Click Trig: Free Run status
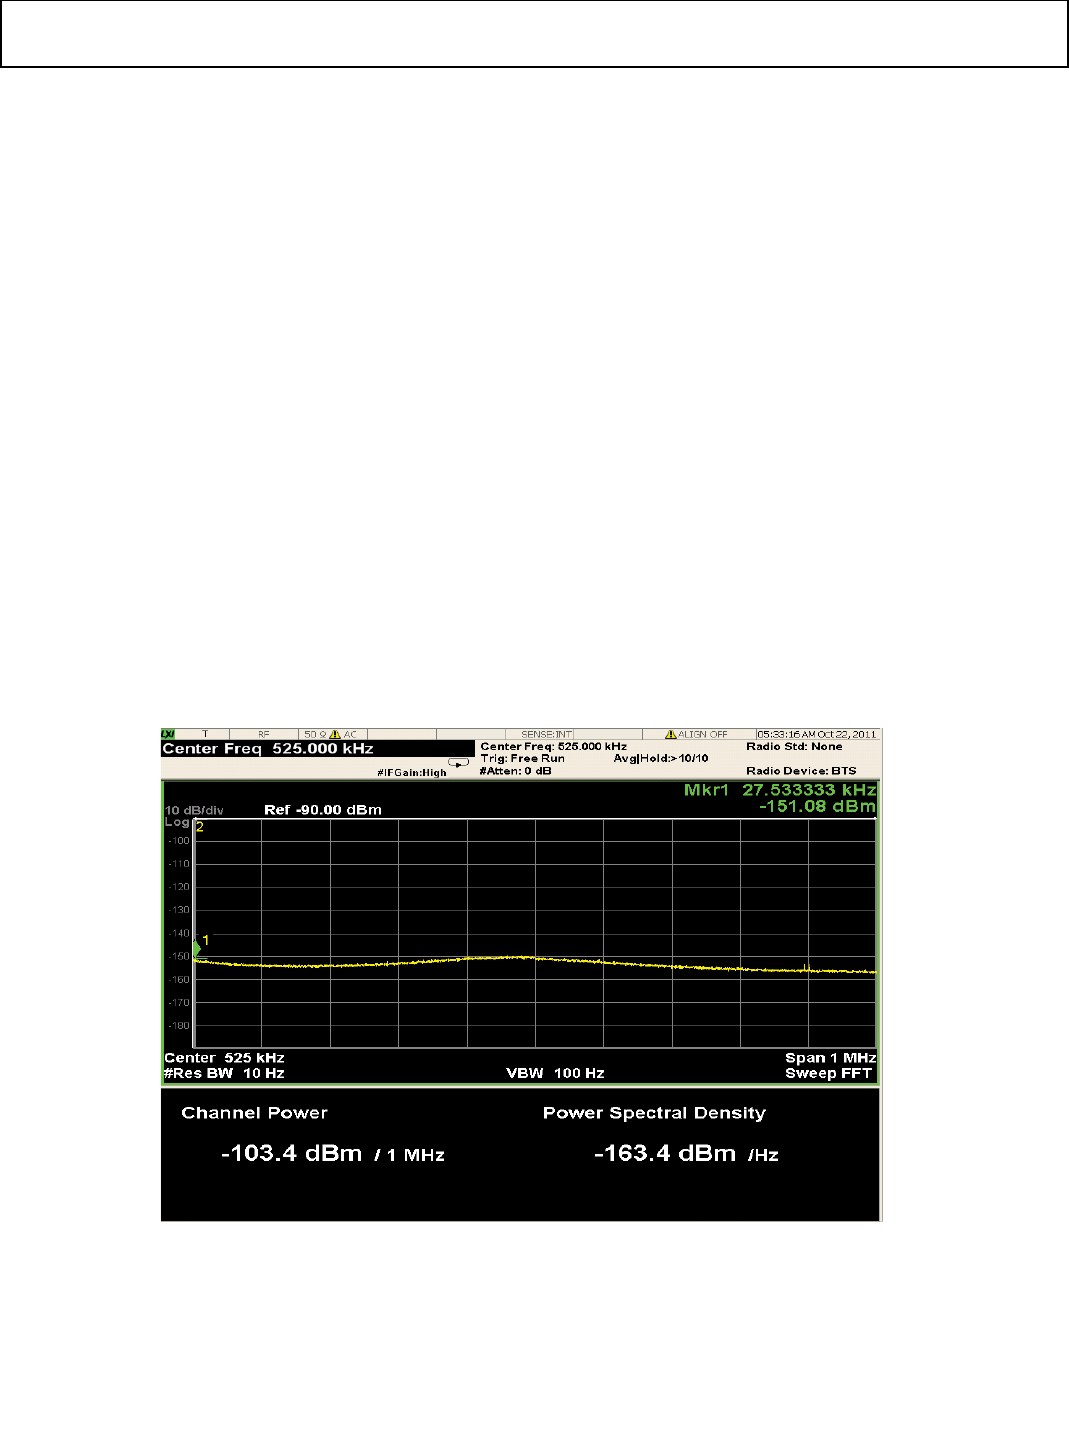 [523, 759]
